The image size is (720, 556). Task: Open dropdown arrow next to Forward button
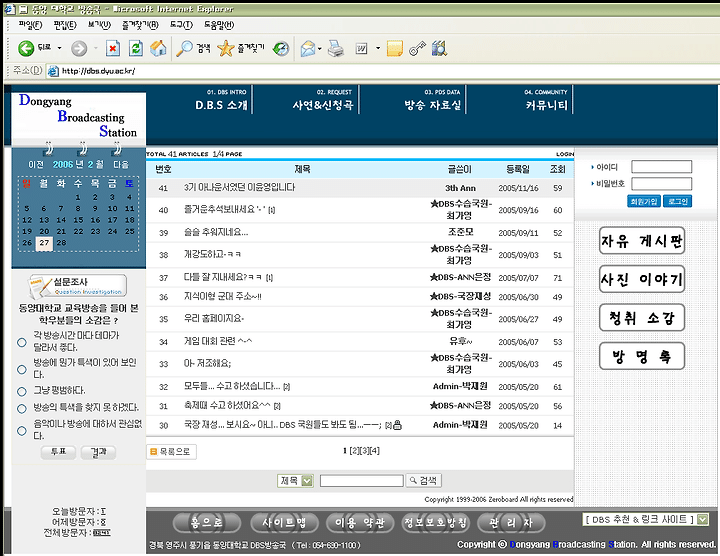(x=96, y=48)
